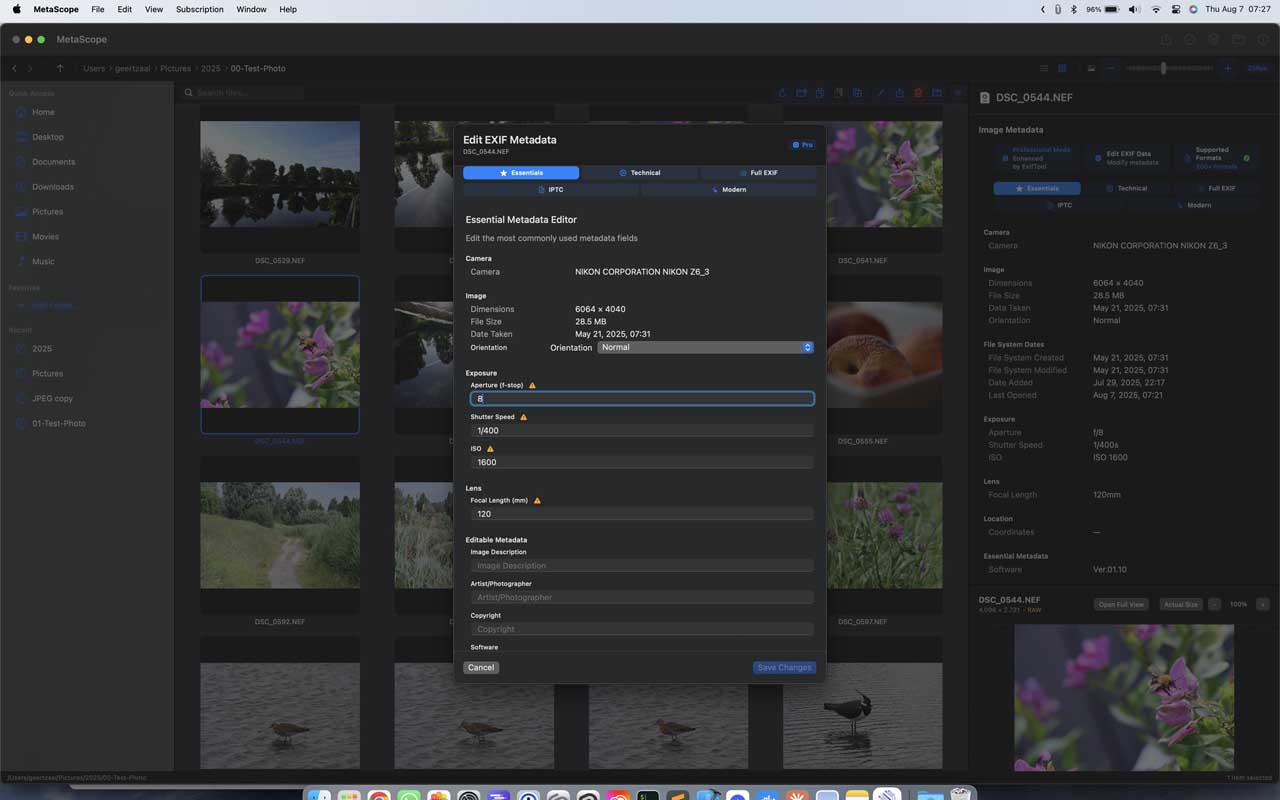Select Technical tab in edit dialog

[x=640, y=173]
